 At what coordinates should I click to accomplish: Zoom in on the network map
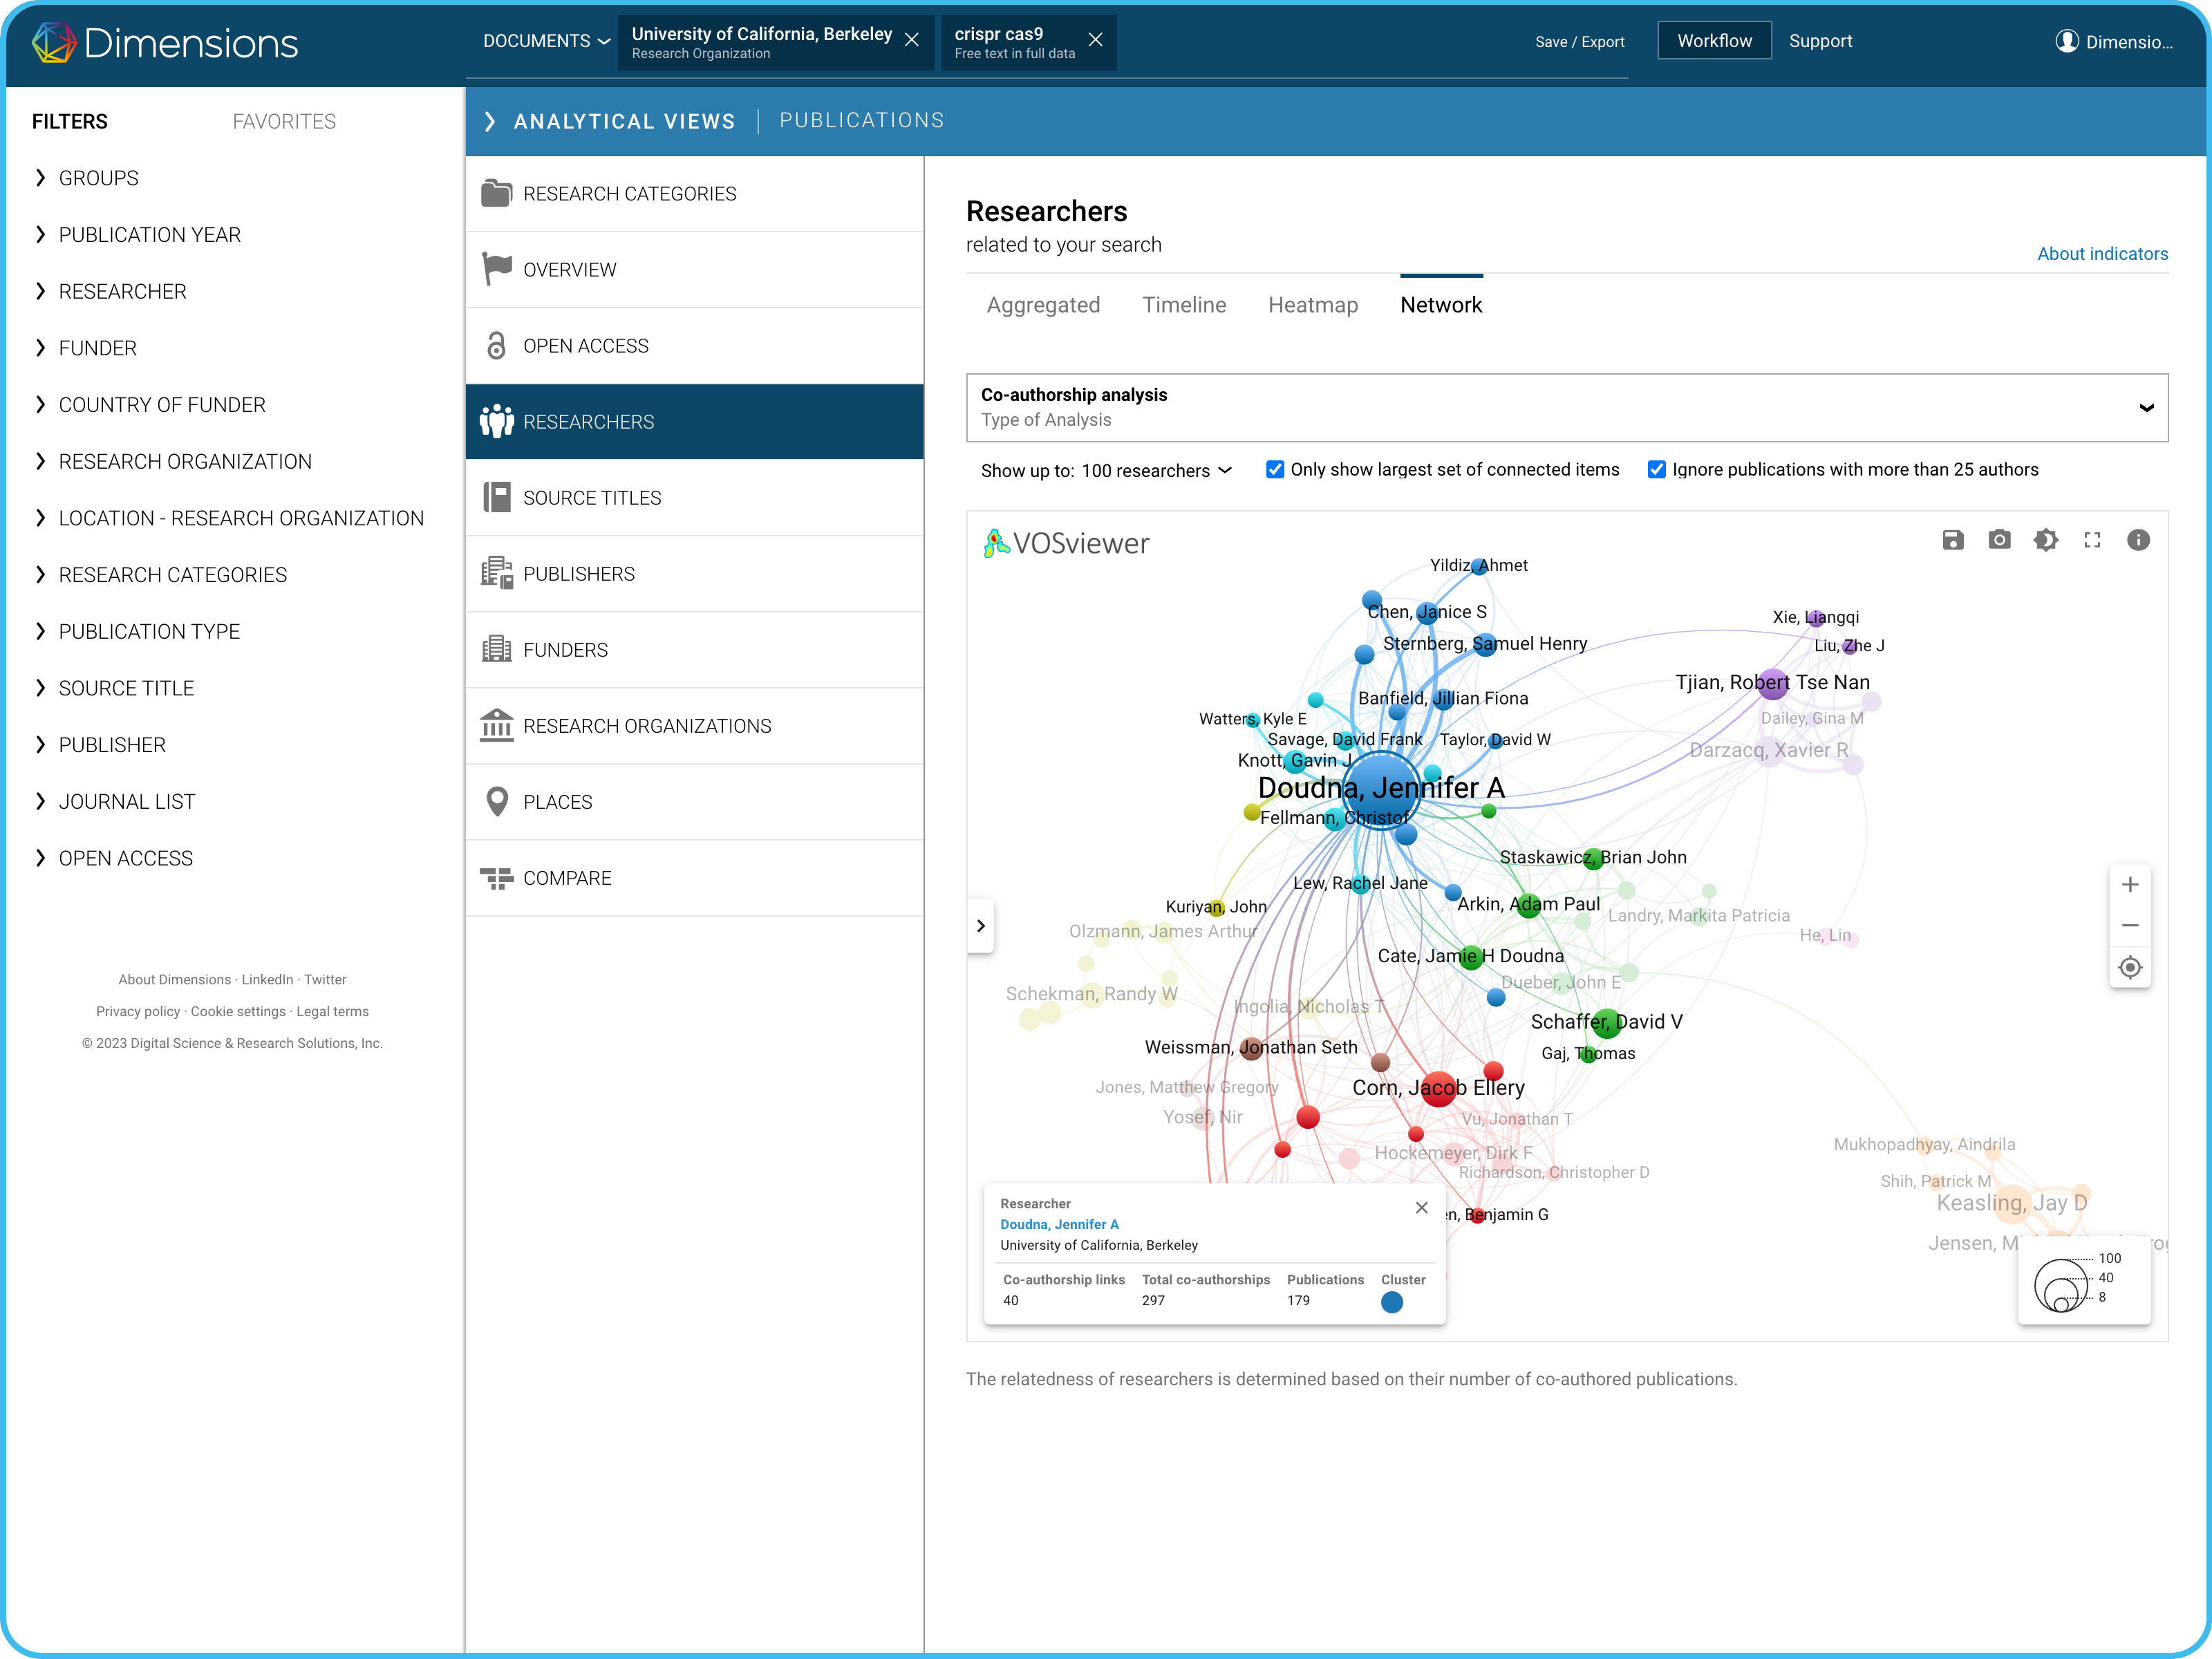point(2130,885)
